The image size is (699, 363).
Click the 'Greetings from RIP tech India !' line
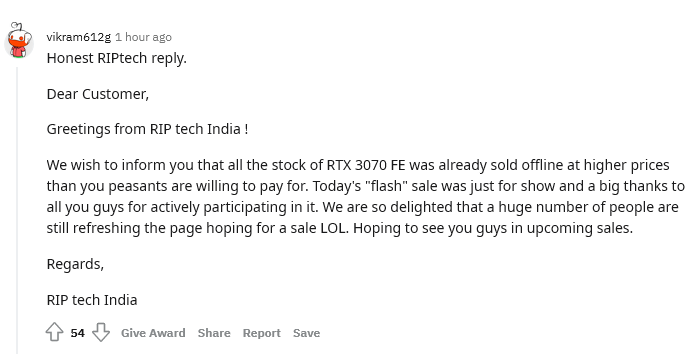click(147, 129)
